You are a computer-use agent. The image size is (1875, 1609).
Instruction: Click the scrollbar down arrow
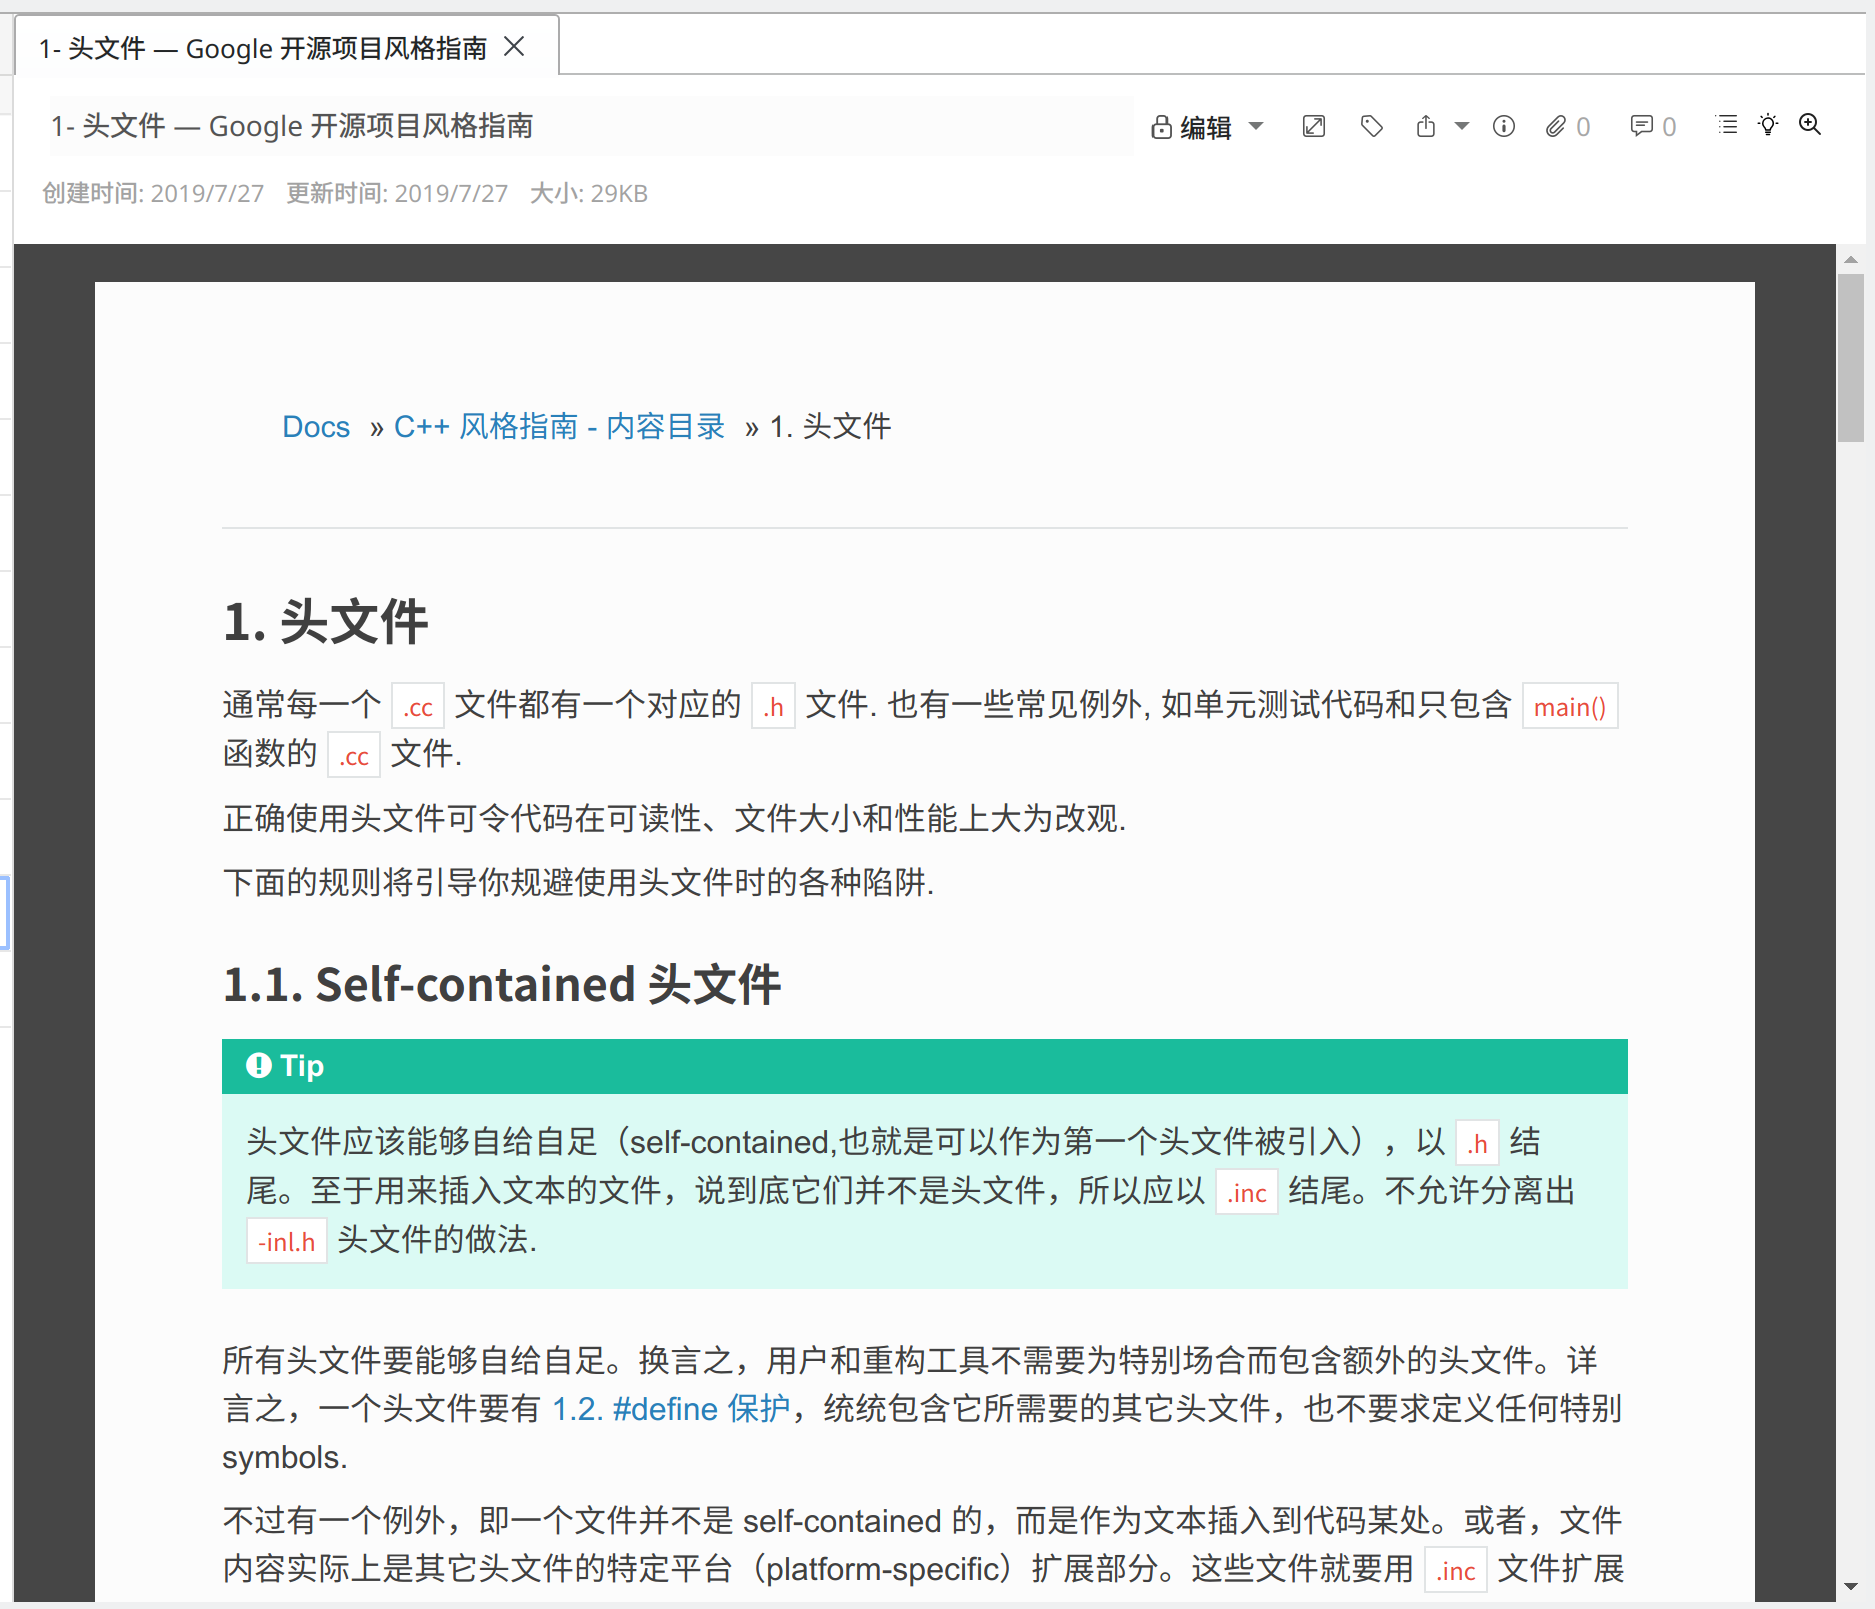[x=1851, y=1586]
